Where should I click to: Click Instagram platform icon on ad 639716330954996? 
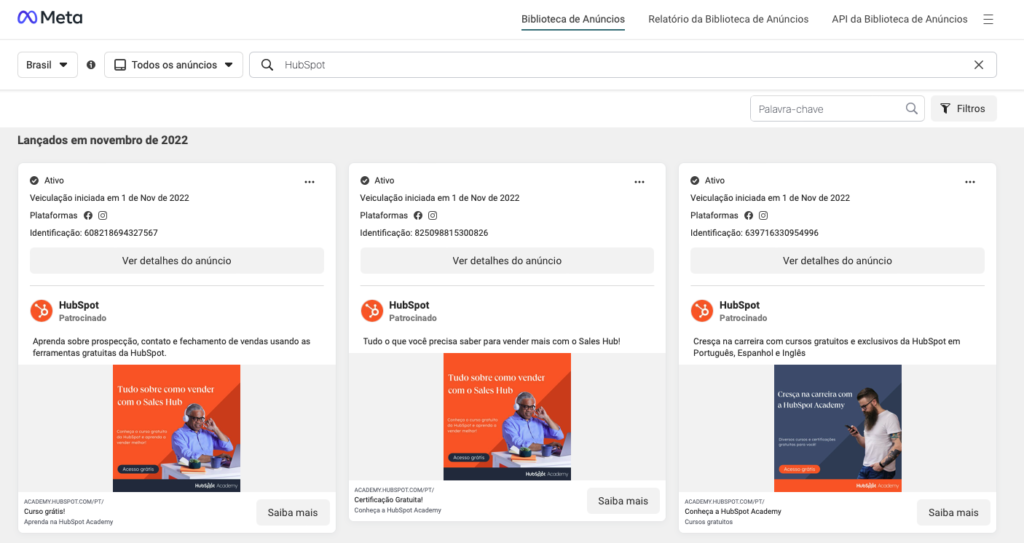[x=763, y=215]
